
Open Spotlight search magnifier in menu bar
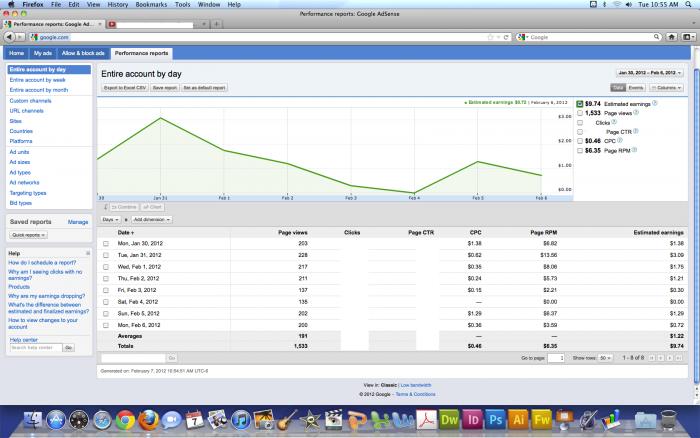tap(688, 4)
